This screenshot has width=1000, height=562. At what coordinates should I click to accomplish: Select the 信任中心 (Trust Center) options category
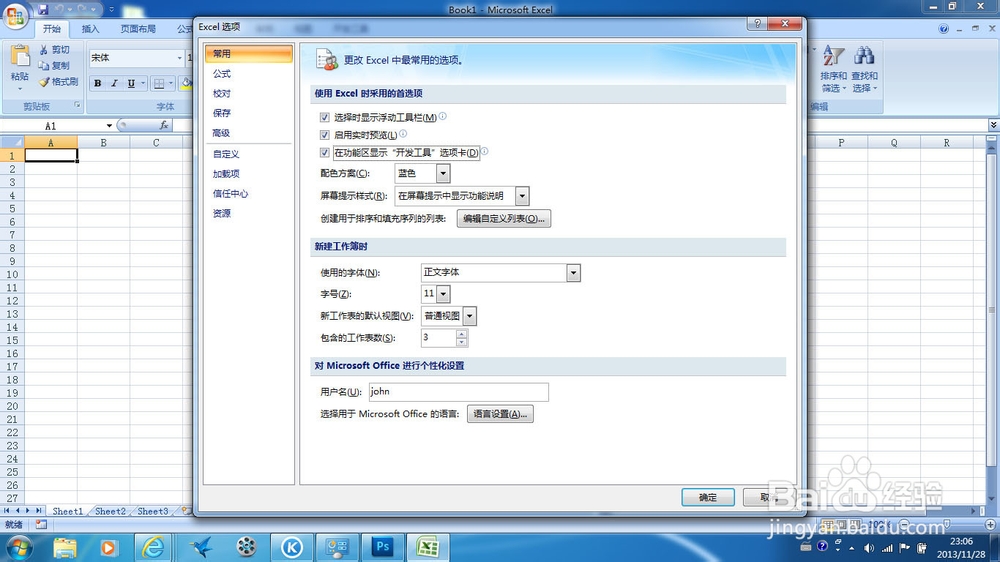tap(230, 193)
